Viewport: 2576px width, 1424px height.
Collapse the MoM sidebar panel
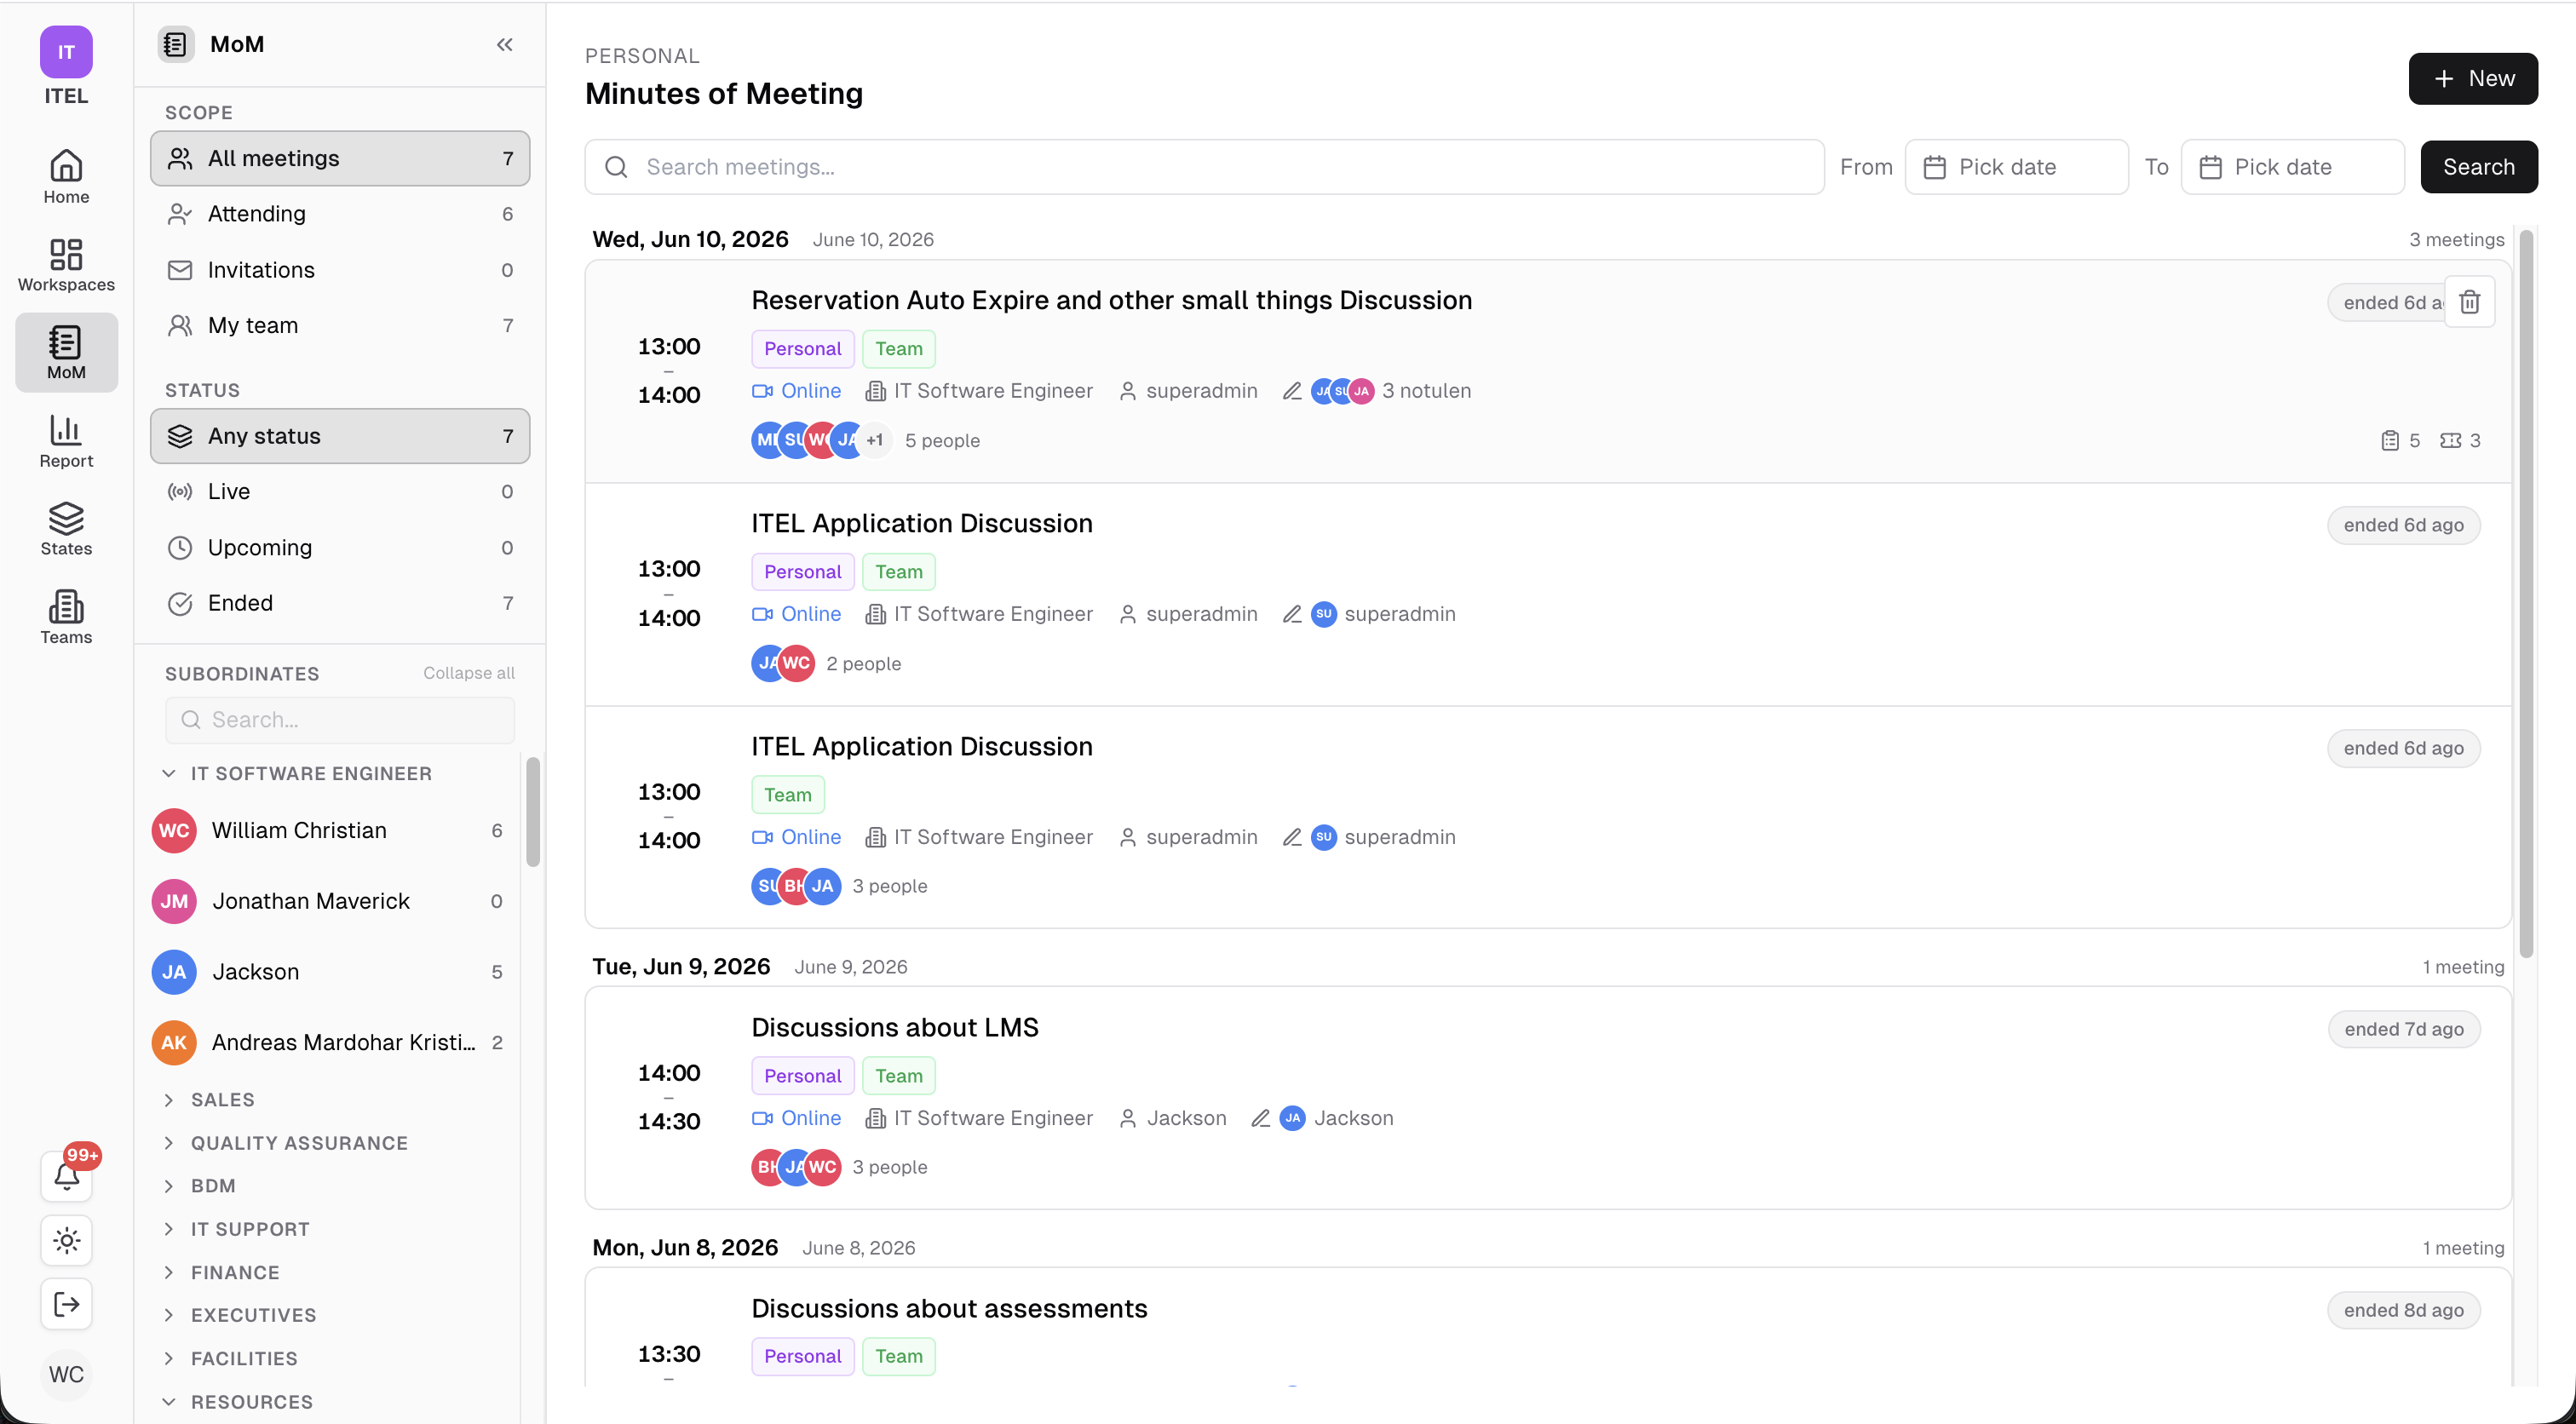(x=504, y=44)
